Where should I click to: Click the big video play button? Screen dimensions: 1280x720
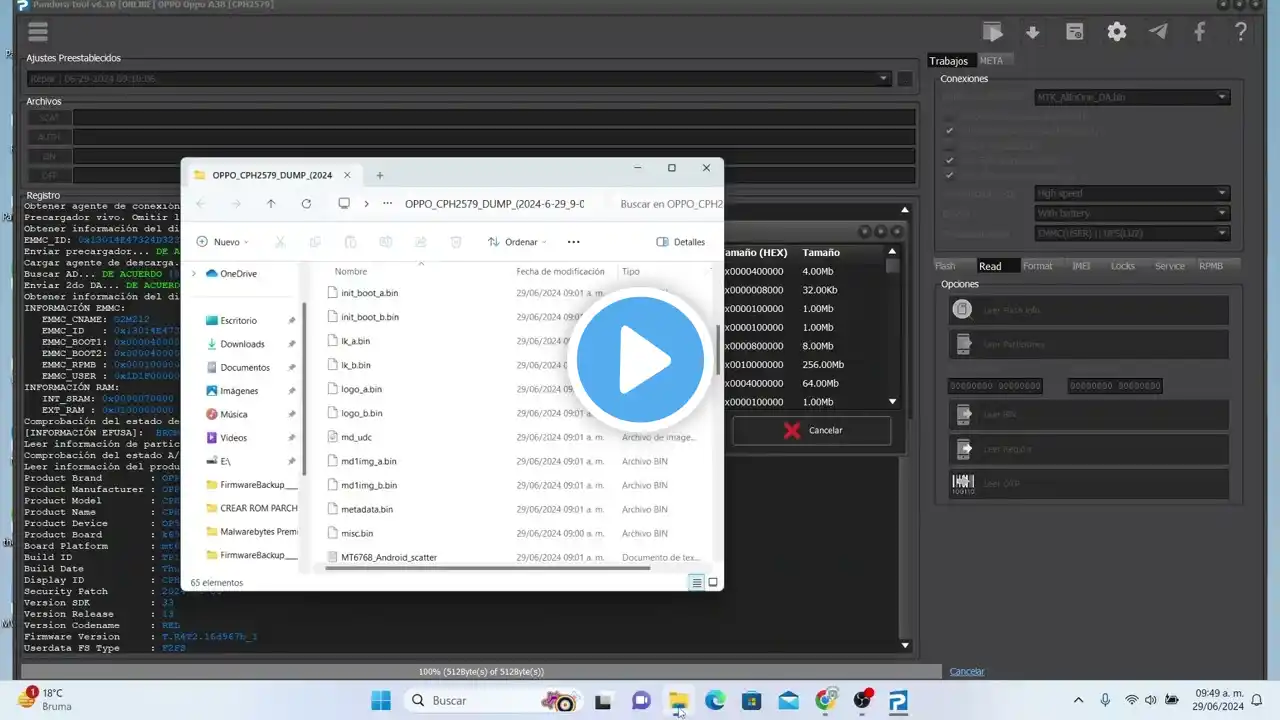click(x=640, y=359)
